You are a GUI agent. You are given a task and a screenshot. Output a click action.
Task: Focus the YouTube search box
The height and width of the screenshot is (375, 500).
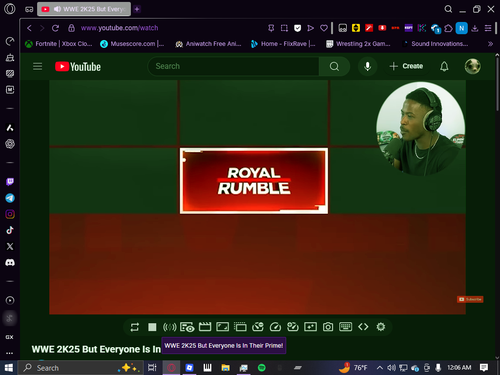coord(233,66)
